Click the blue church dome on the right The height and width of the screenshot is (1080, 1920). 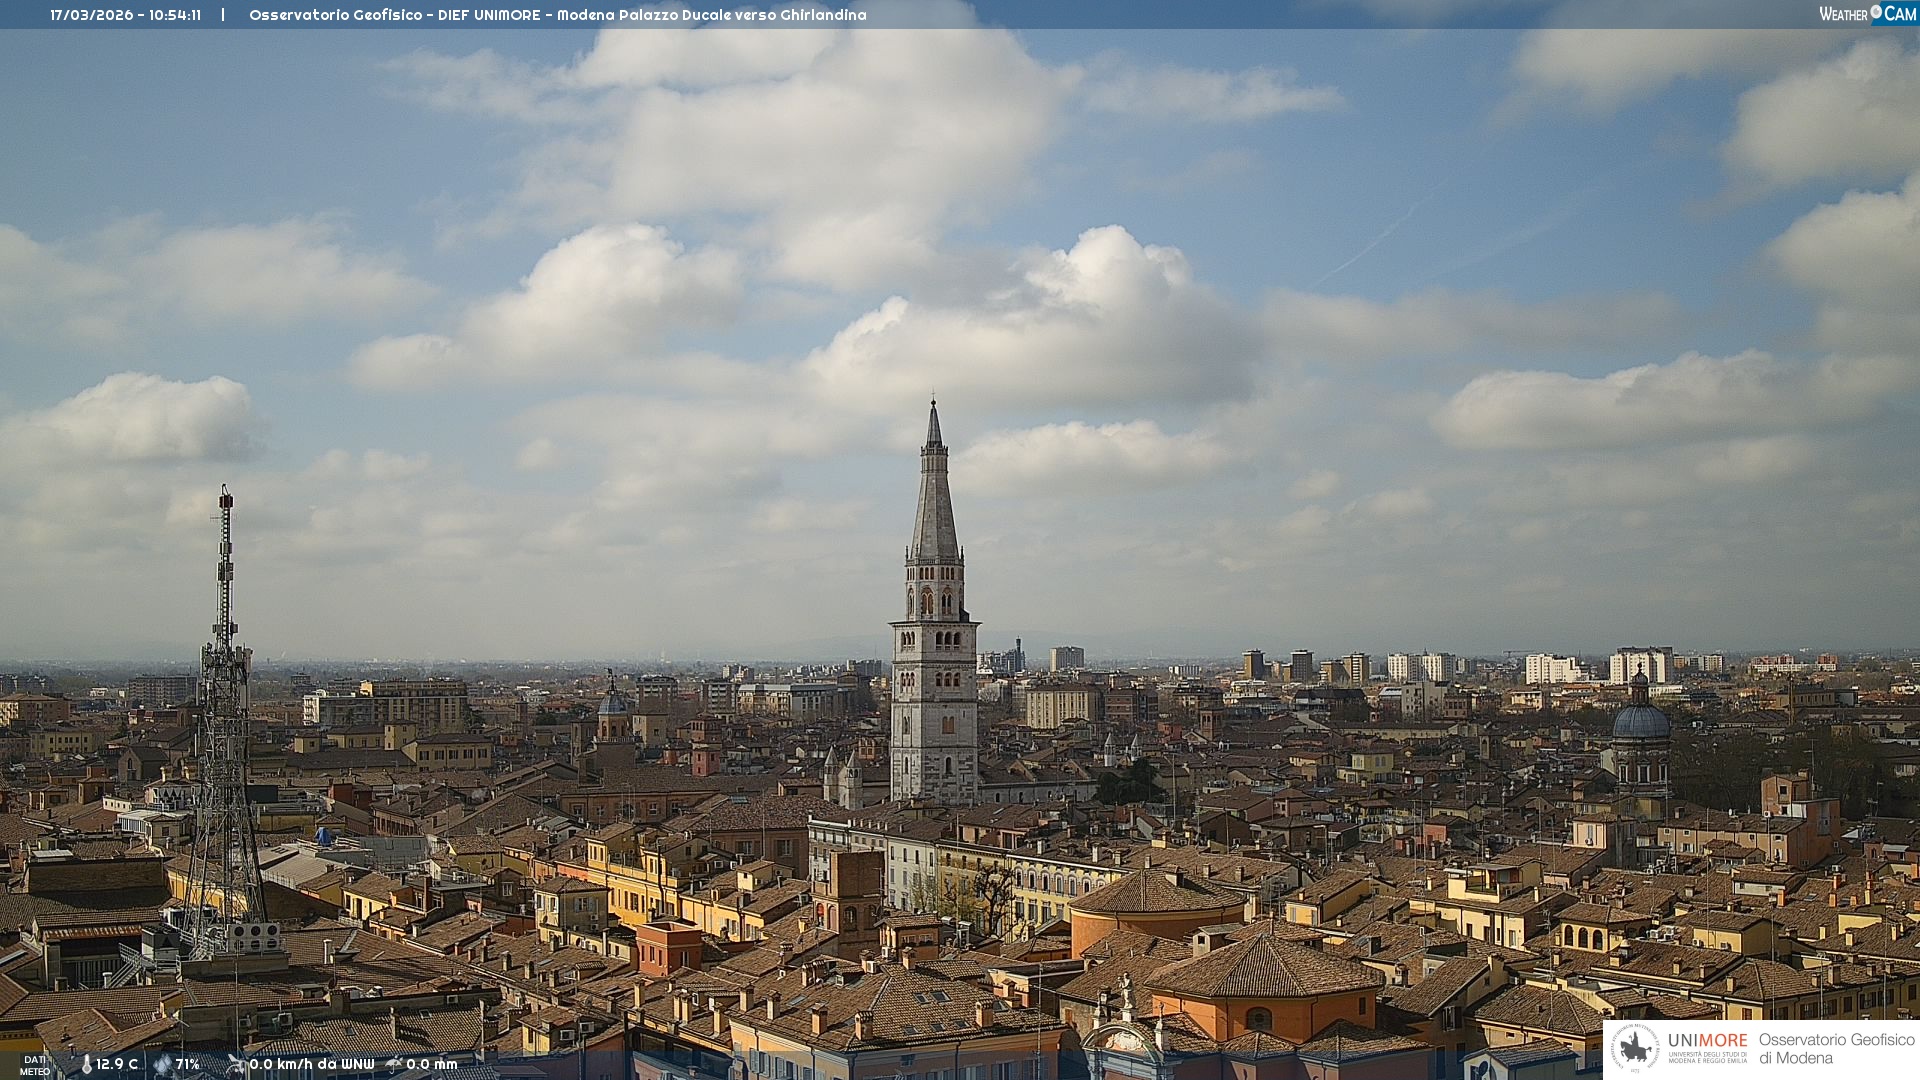point(1641,722)
